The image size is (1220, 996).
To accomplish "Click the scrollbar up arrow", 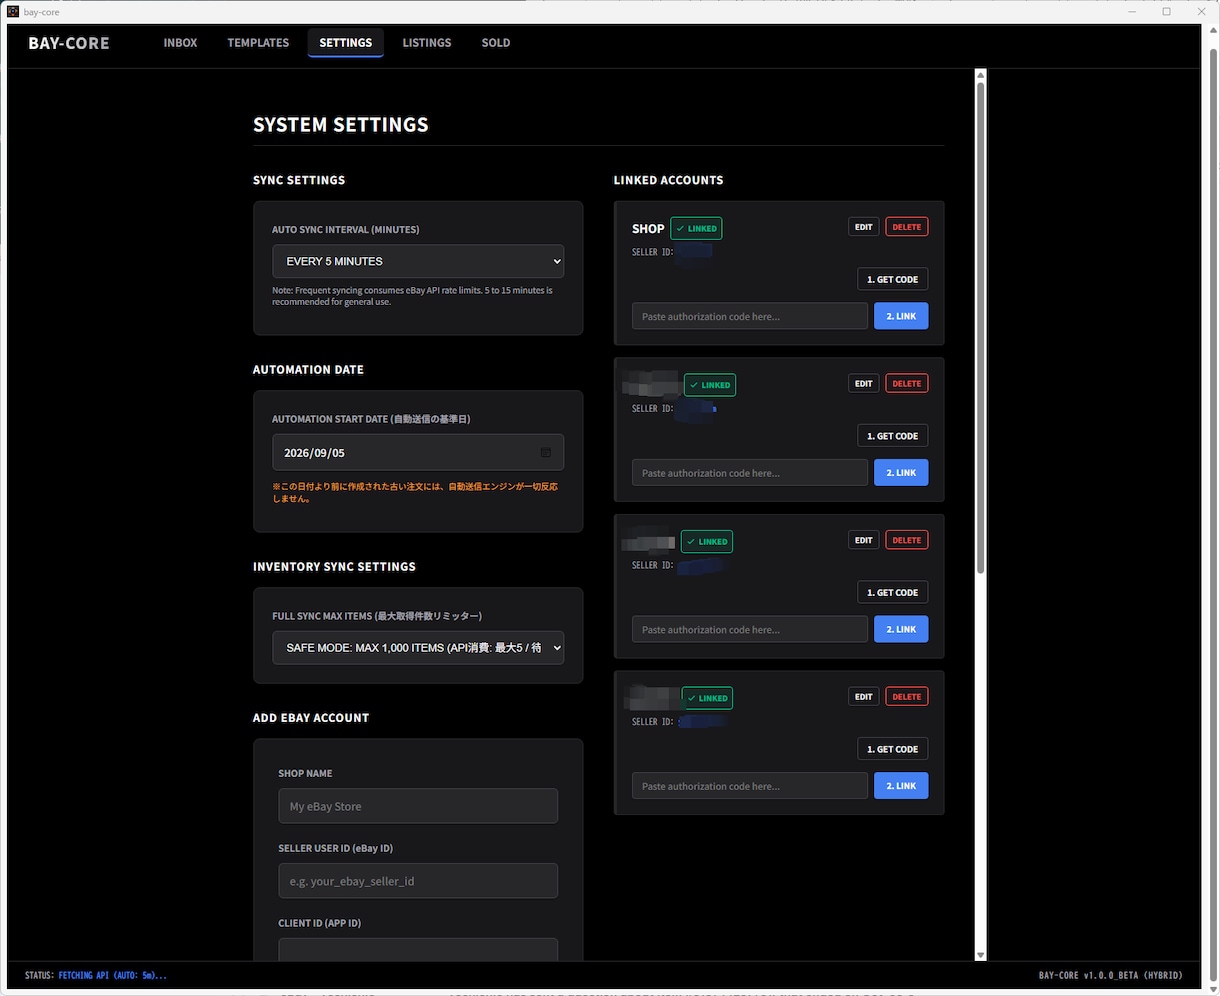I will (x=980, y=75).
